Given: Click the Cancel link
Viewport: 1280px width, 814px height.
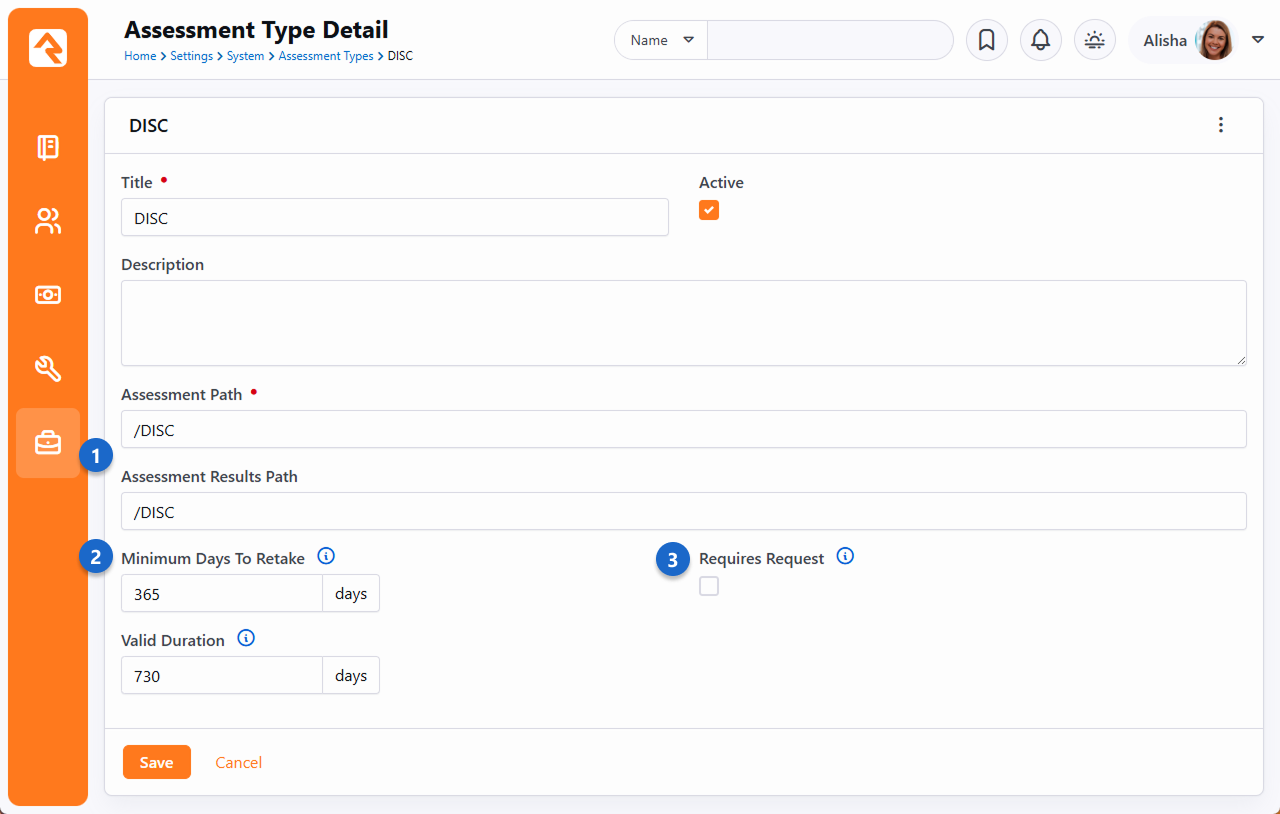Looking at the screenshot, I should pos(238,762).
